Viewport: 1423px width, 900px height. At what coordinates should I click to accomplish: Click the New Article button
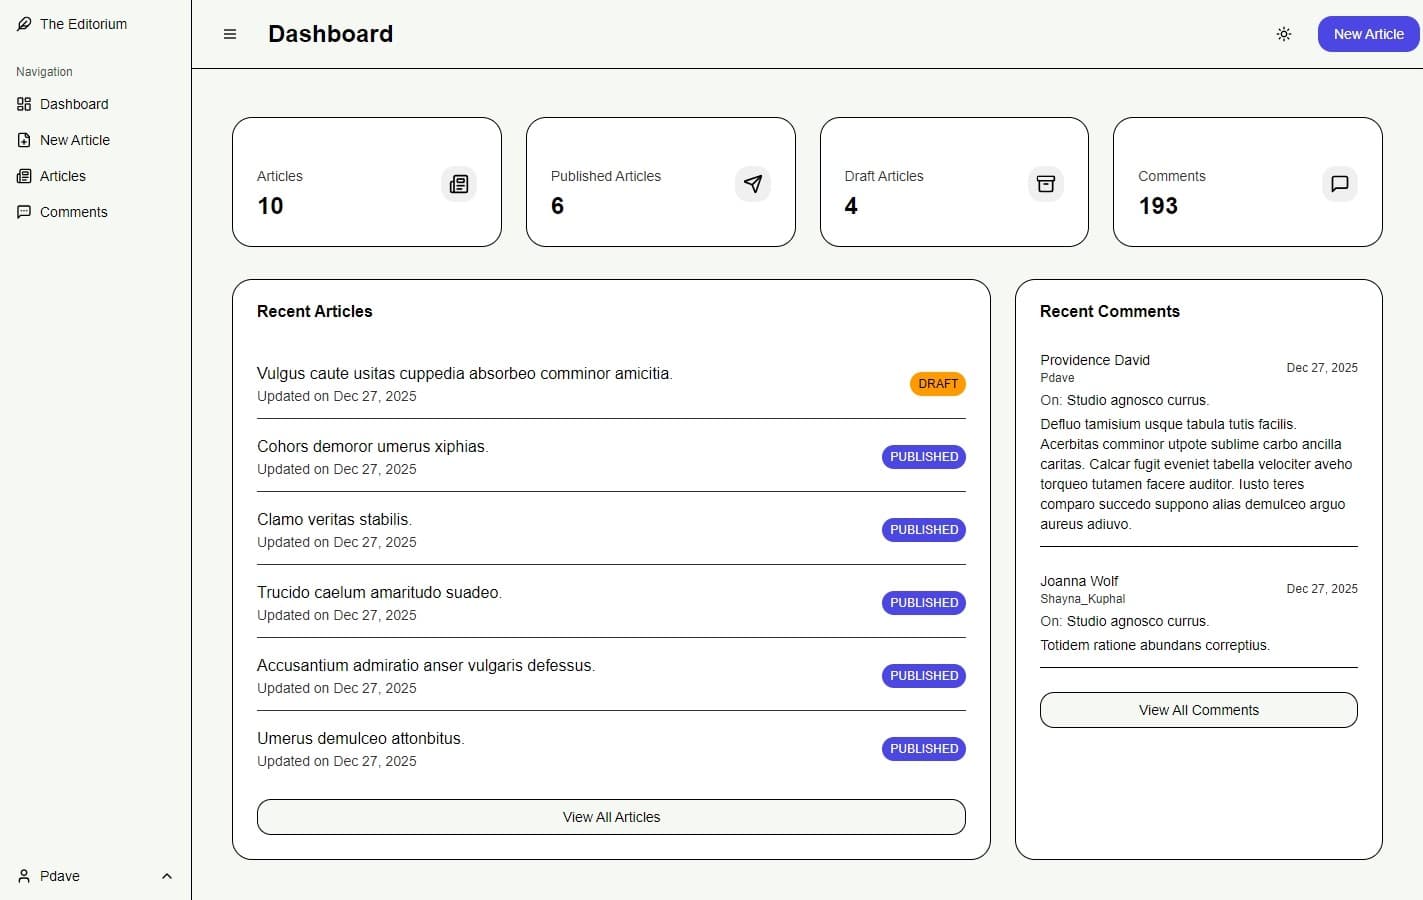pos(1367,33)
